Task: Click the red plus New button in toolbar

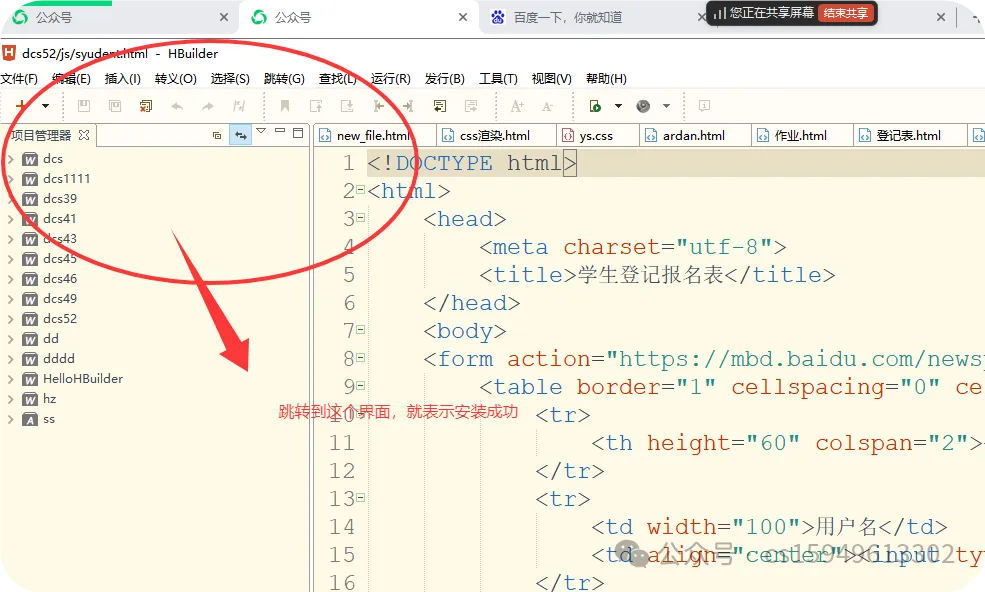Action: point(21,106)
